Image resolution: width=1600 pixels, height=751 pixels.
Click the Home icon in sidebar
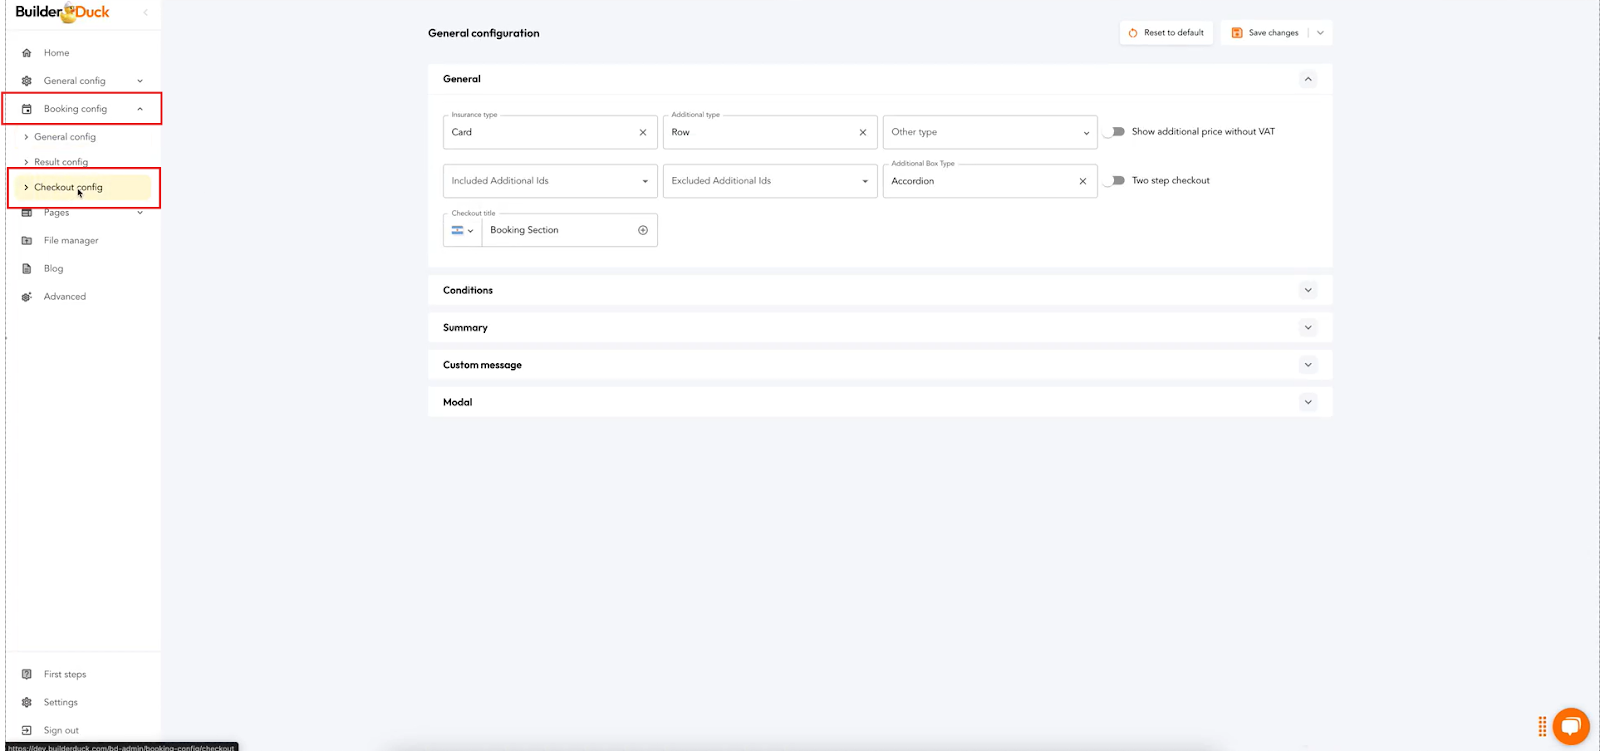coord(27,53)
